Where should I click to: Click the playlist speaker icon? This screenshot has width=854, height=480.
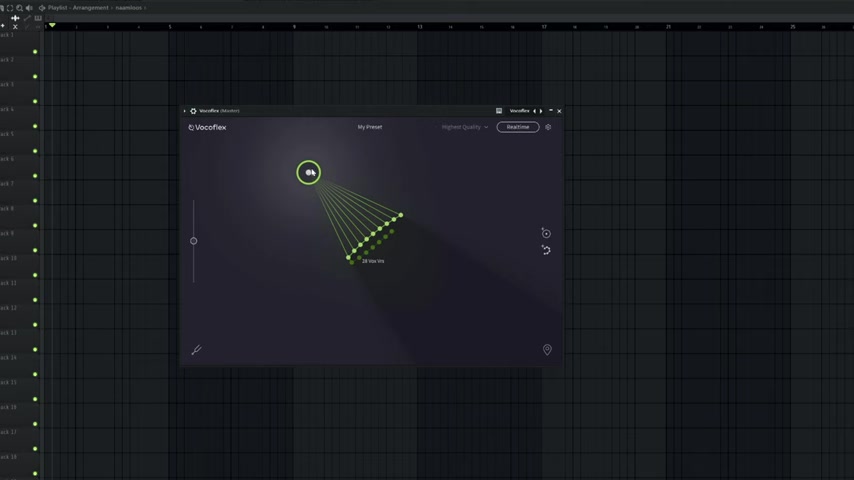click(29, 8)
